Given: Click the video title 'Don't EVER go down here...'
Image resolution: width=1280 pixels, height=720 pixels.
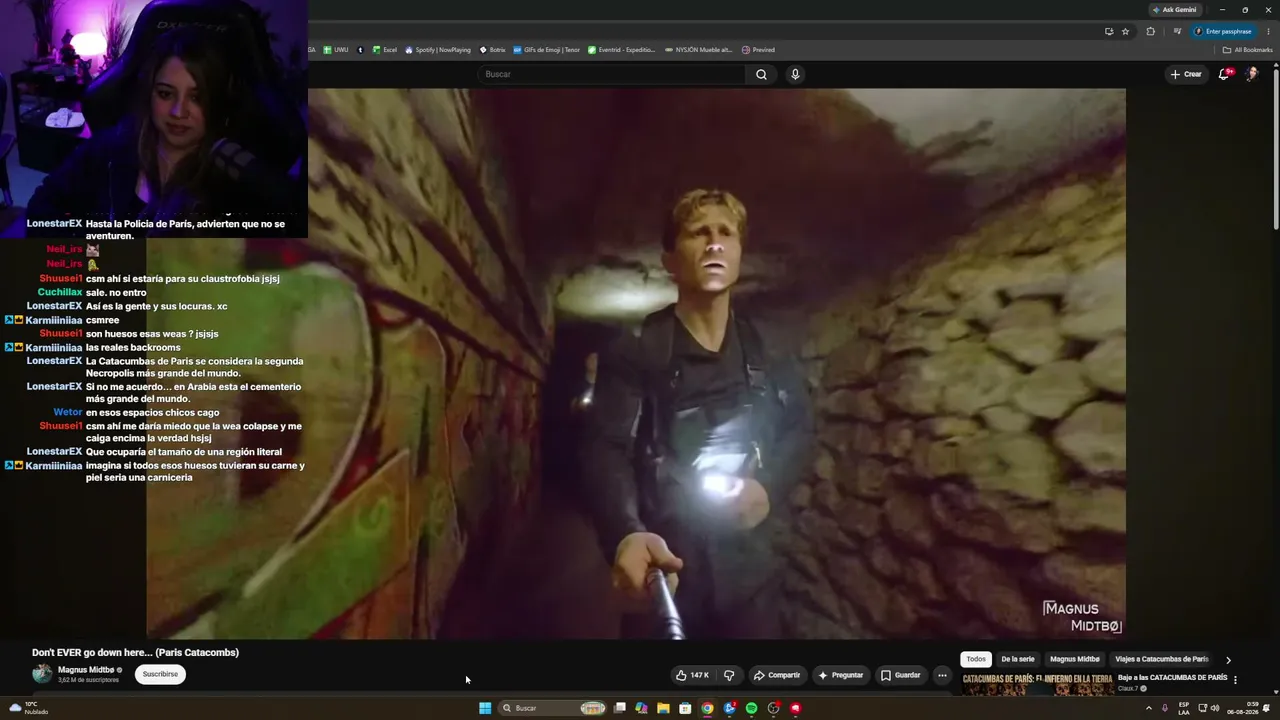Looking at the screenshot, I should [135, 652].
